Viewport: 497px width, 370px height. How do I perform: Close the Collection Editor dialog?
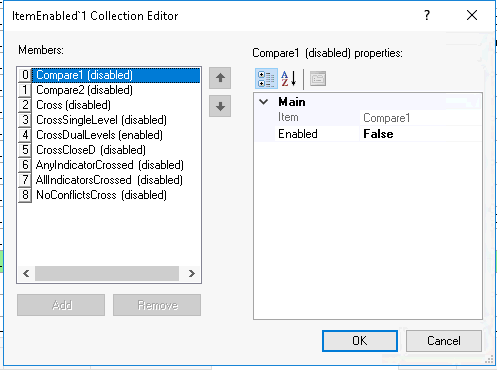472,15
